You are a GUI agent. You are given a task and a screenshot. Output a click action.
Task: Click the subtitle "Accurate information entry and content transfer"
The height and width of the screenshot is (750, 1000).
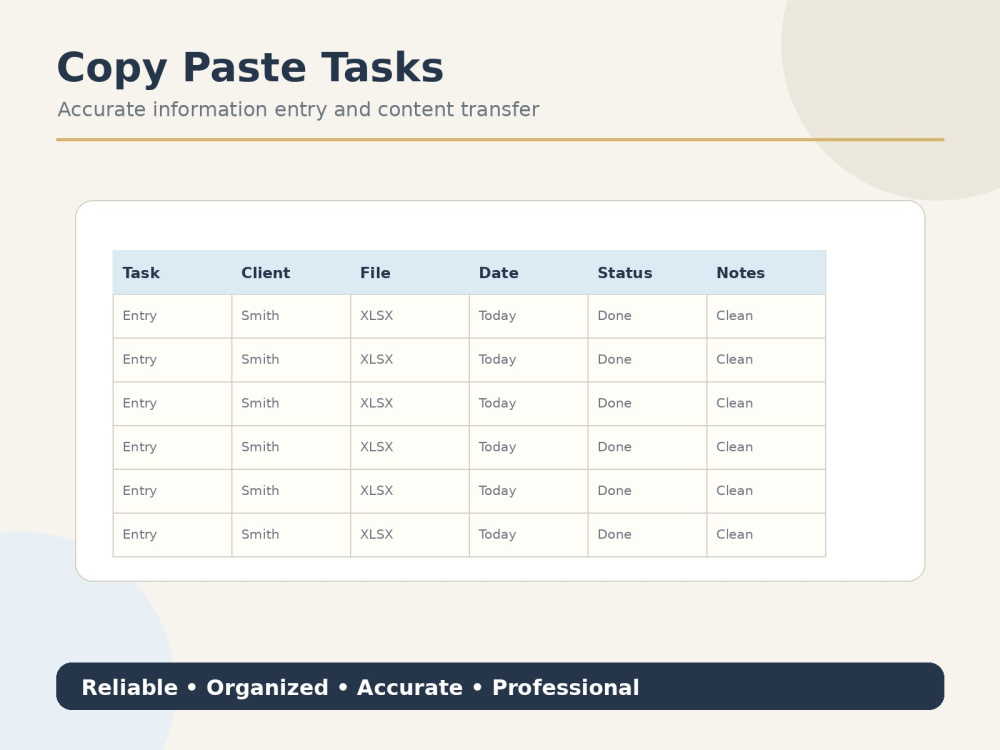[298, 110]
